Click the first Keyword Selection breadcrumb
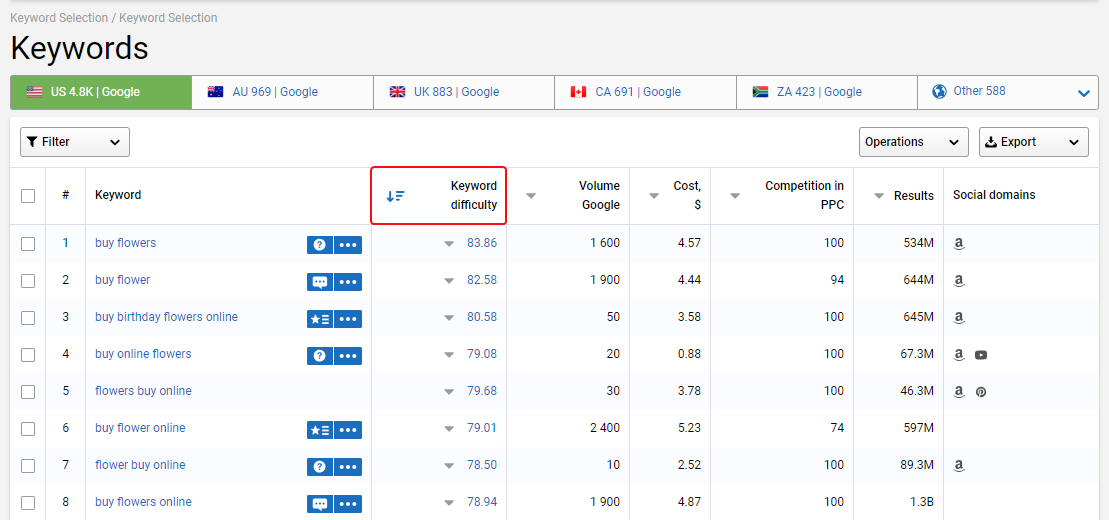Screen dimensions: 1109x520 pos(59,18)
